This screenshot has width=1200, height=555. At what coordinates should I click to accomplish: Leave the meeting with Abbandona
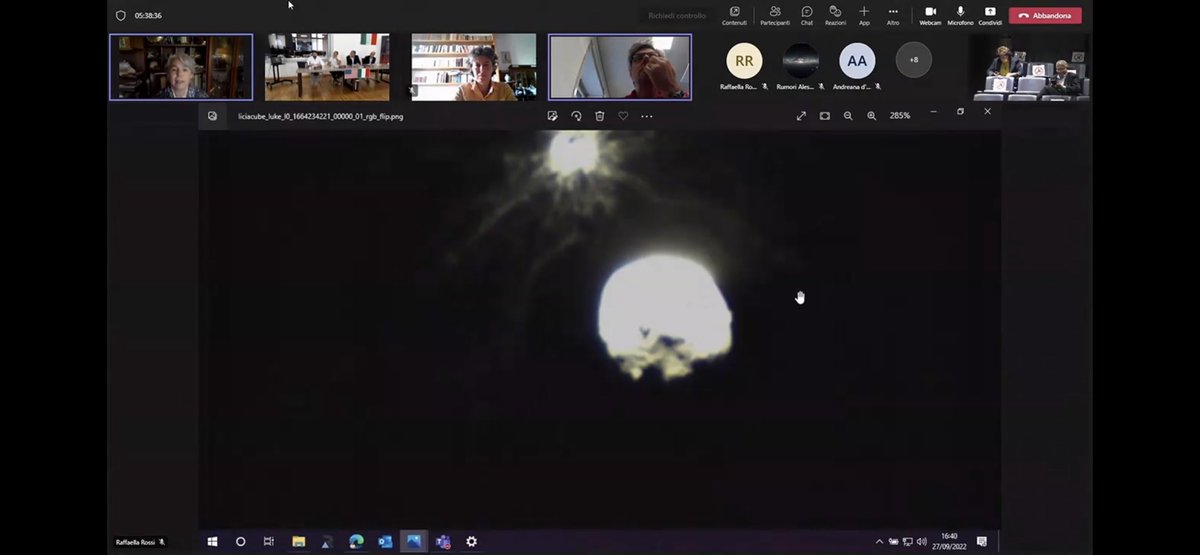point(1045,16)
